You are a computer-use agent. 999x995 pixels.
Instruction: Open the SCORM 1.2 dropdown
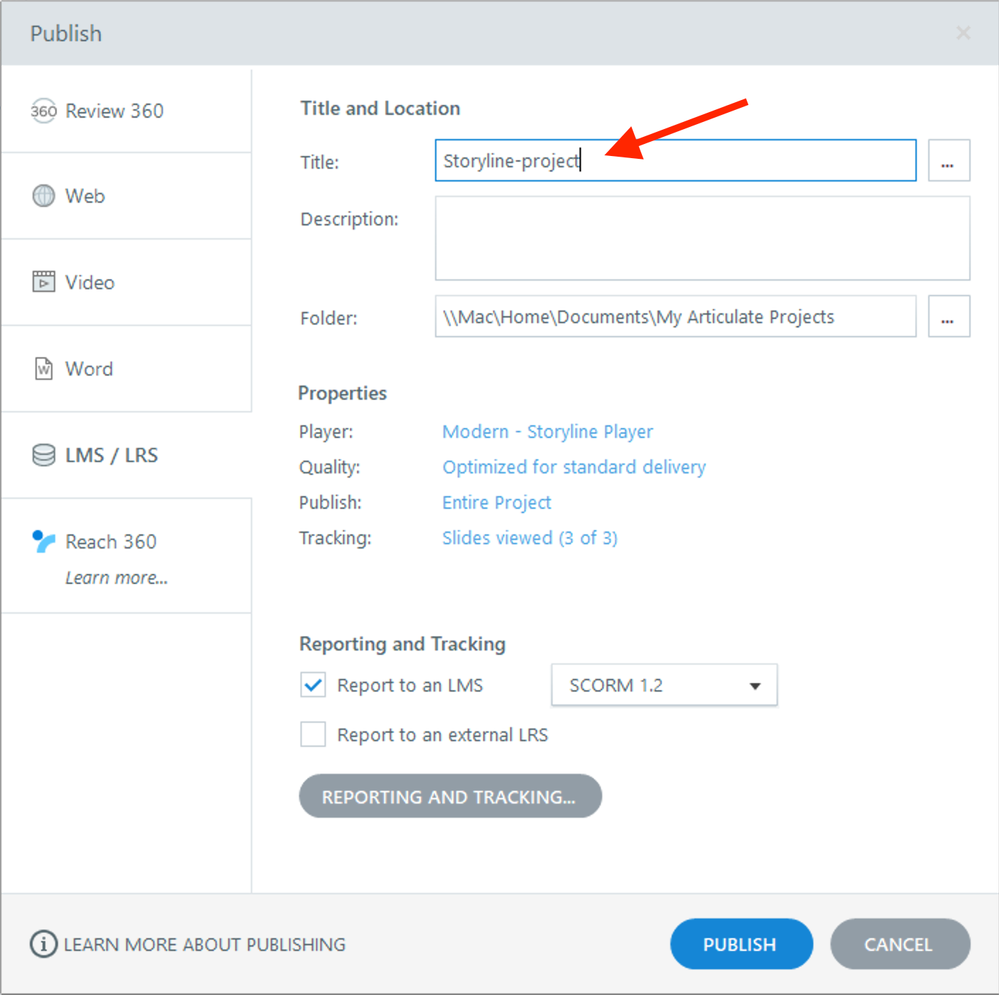664,686
